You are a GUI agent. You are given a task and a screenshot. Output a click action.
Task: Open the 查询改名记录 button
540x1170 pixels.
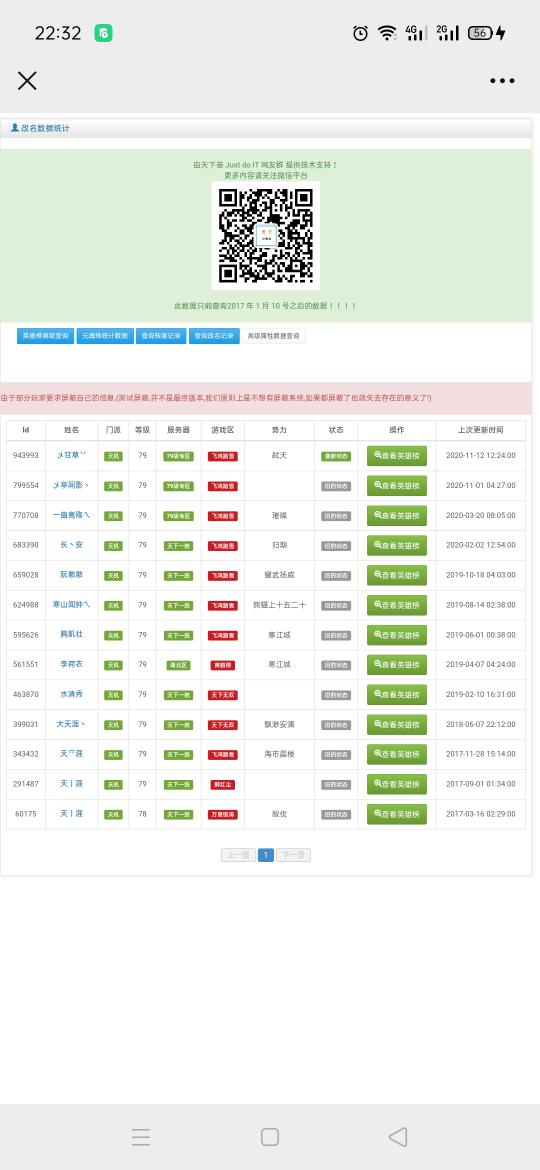click(x=214, y=336)
